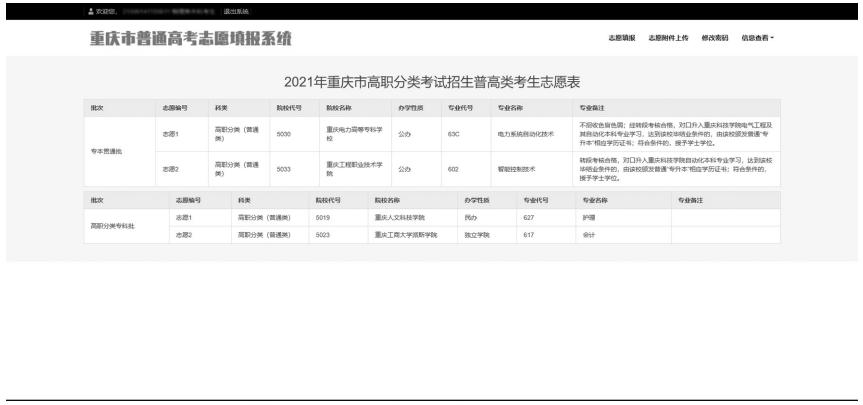This screenshot has width=863, height=405.
Task: Click the 重庆市普通高考志愿填报系统 site title
Action: (190, 38)
